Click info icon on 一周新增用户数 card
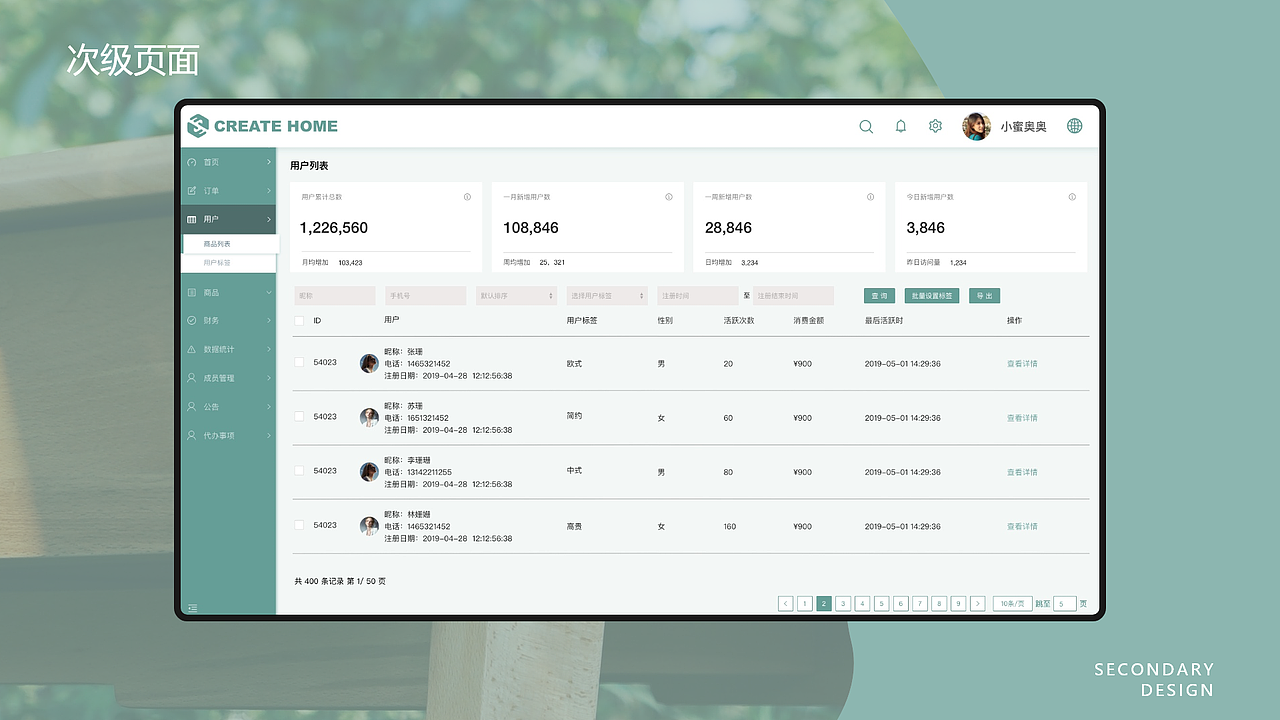 coord(870,197)
